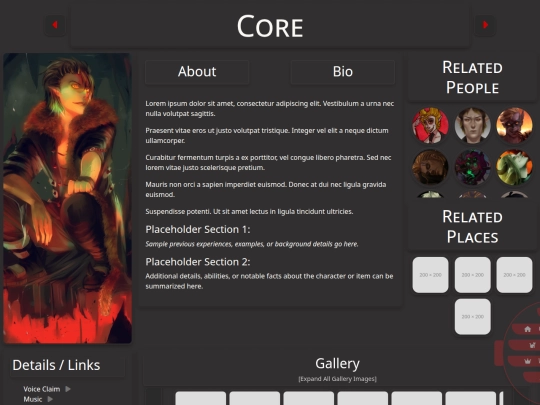Click the "Suspendisse potenti" paragraph
Viewport: 540px width, 405px height.
(x=249, y=211)
